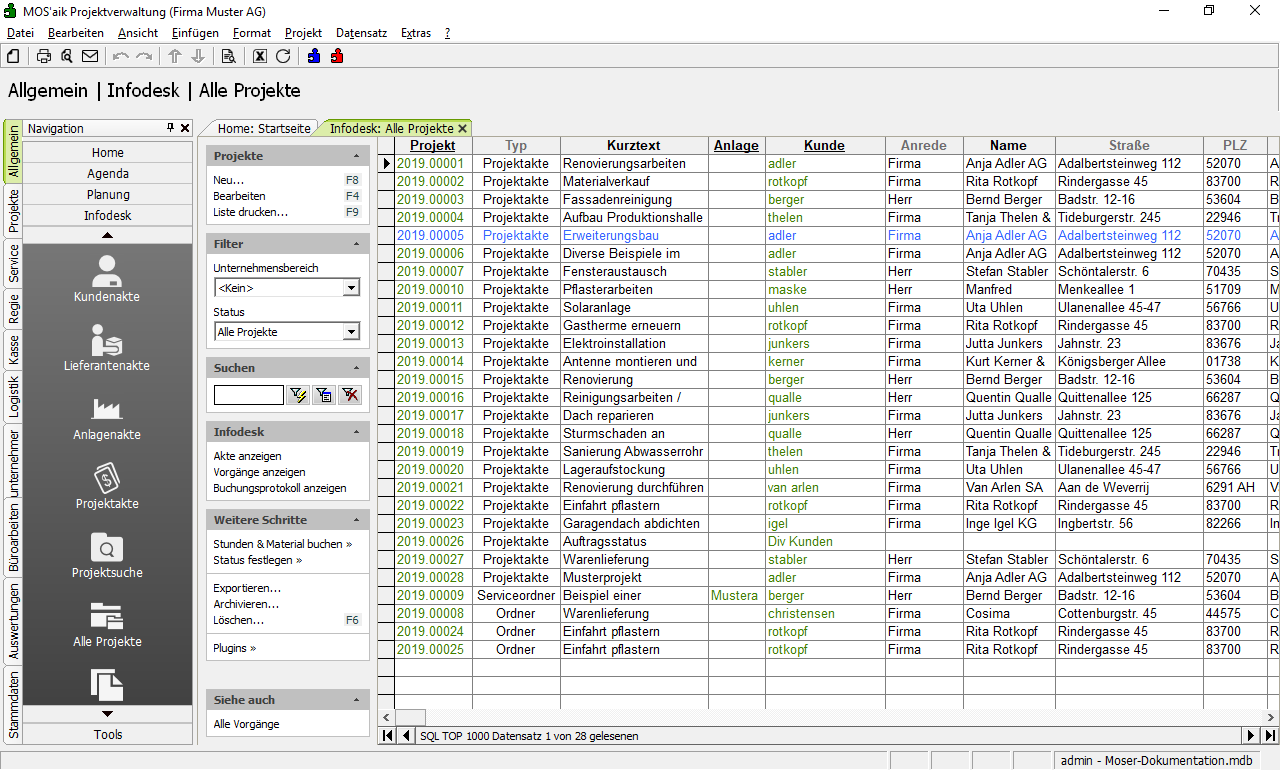This screenshot has width=1280, height=770.
Task: Click Alle Vorgänge link
Action: pos(246,724)
